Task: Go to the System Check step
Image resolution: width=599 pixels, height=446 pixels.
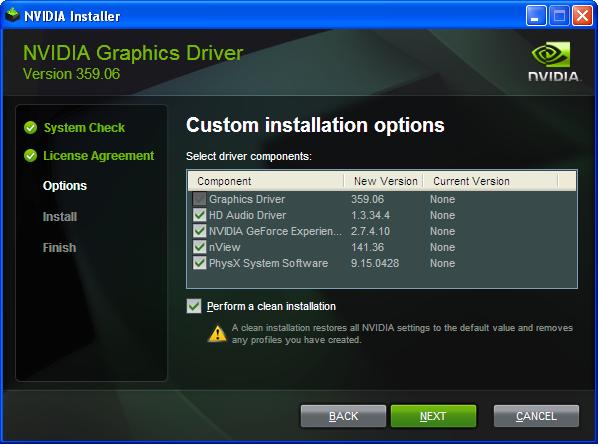Action: (x=84, y=128)
